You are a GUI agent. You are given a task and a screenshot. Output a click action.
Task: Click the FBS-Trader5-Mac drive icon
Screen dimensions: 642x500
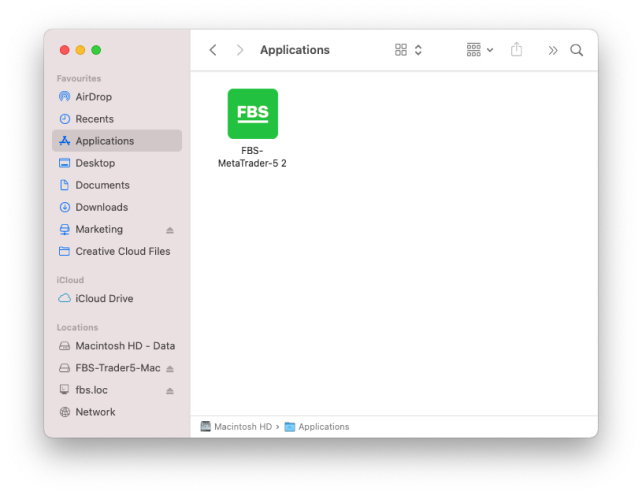point(64,368)
